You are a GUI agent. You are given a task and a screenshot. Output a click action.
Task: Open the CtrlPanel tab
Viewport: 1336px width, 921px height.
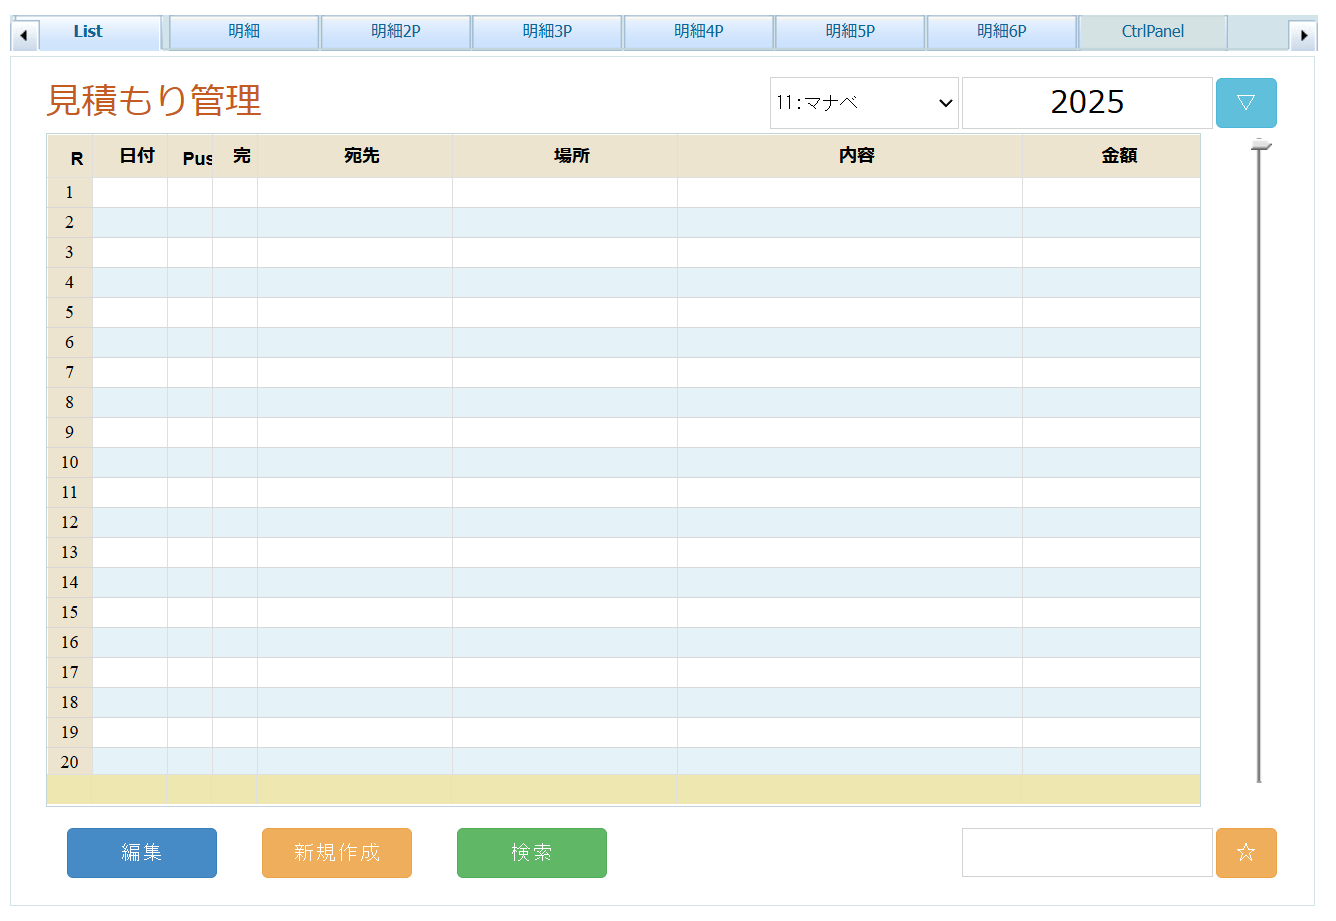point(1152,32)
